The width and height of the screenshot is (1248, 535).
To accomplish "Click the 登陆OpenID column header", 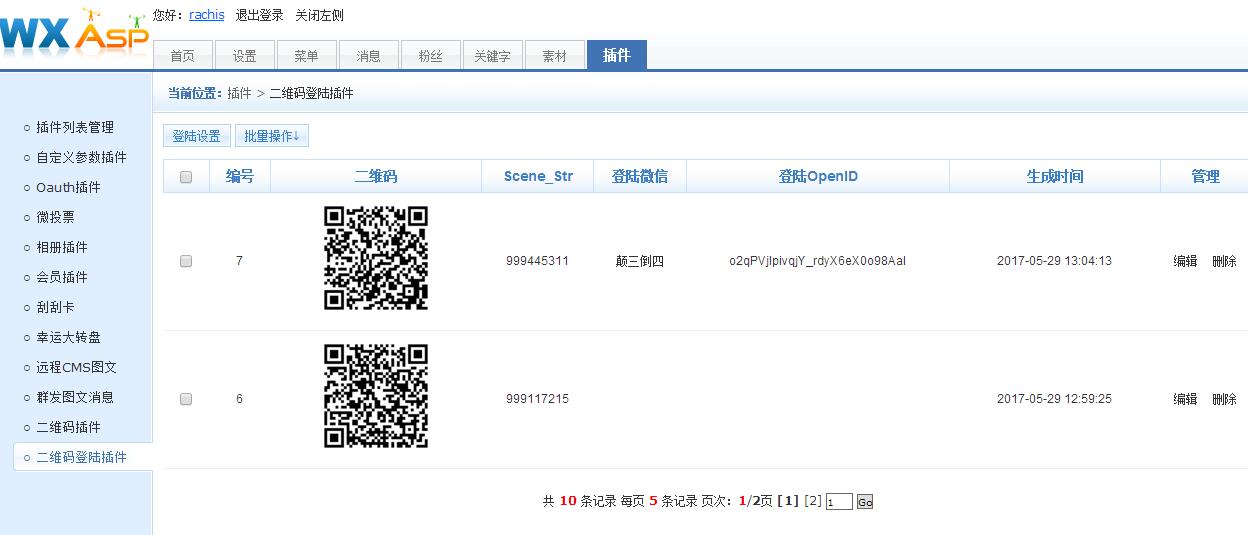I will click(x=818, y=176).
